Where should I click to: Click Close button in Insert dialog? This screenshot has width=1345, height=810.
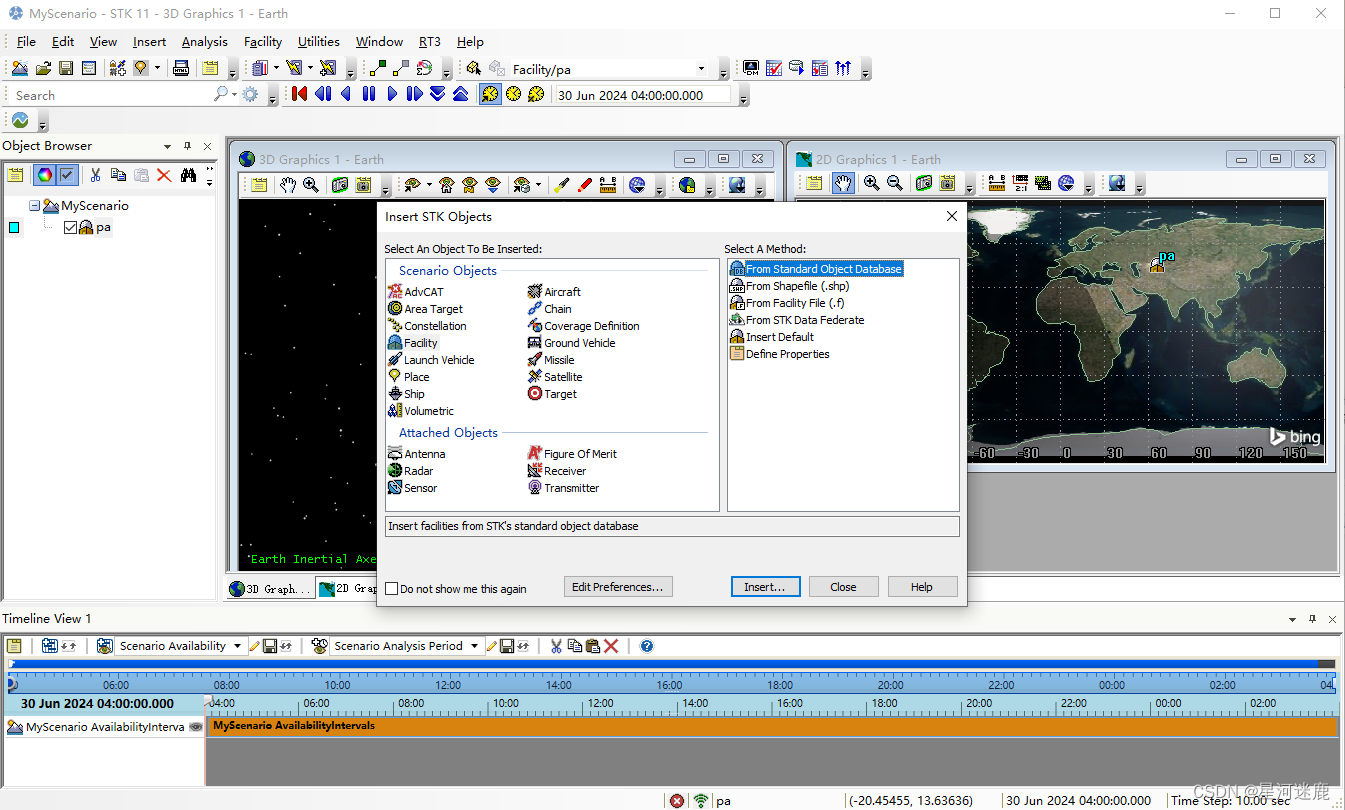(x=843, y=587)
